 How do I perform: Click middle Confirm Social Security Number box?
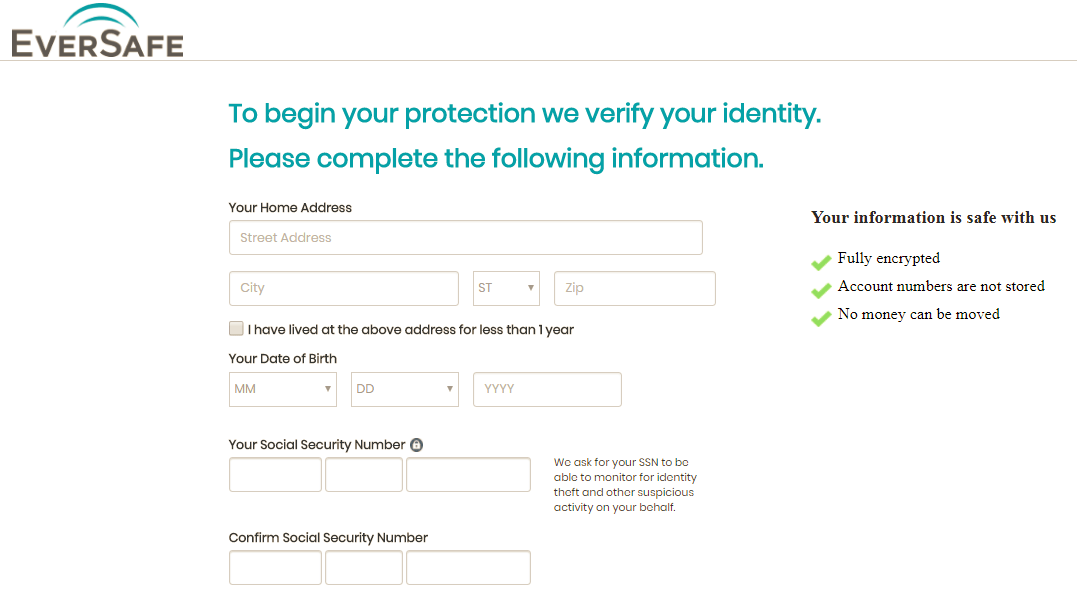click(x=364, y=567)
